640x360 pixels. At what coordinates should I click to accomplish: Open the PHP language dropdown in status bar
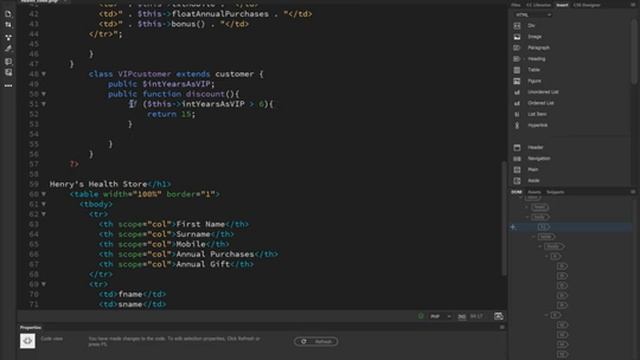pos(440,316)
